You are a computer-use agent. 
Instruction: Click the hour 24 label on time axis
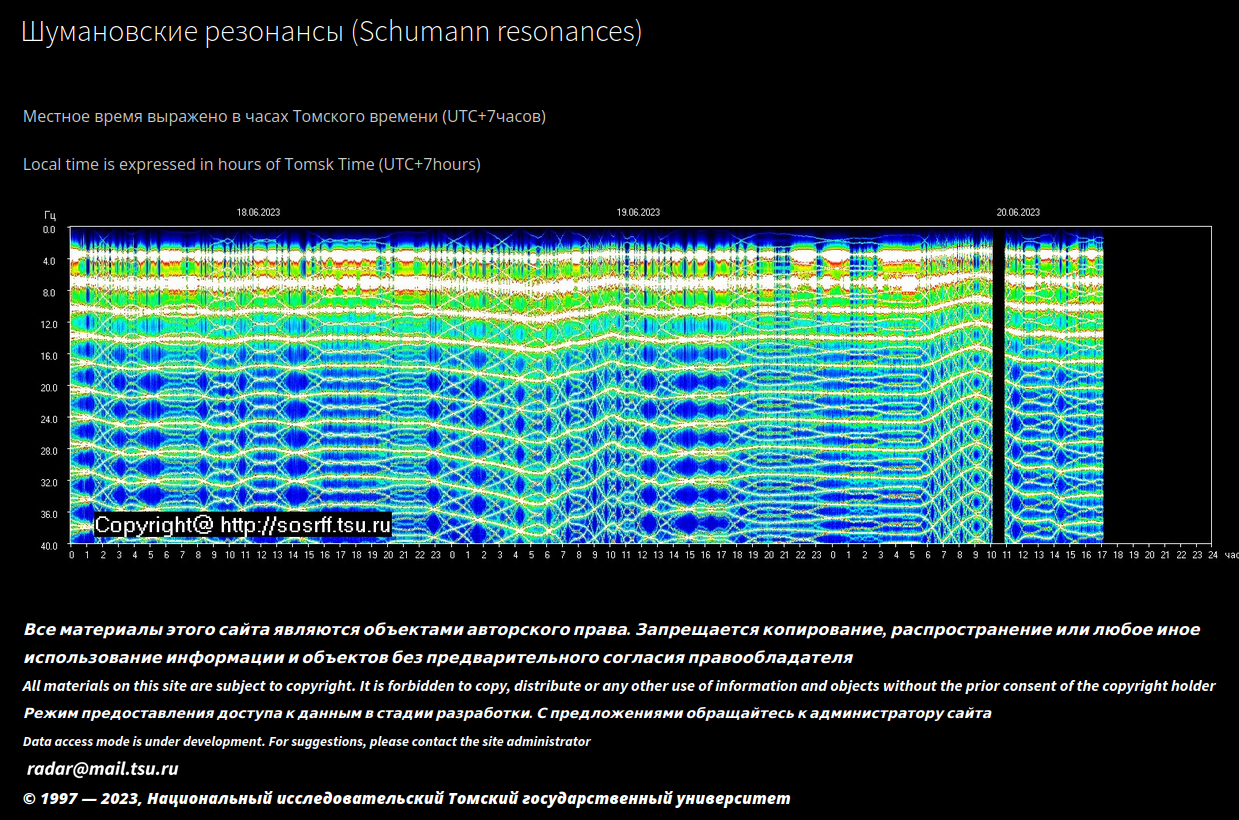tap(1212, 555)
